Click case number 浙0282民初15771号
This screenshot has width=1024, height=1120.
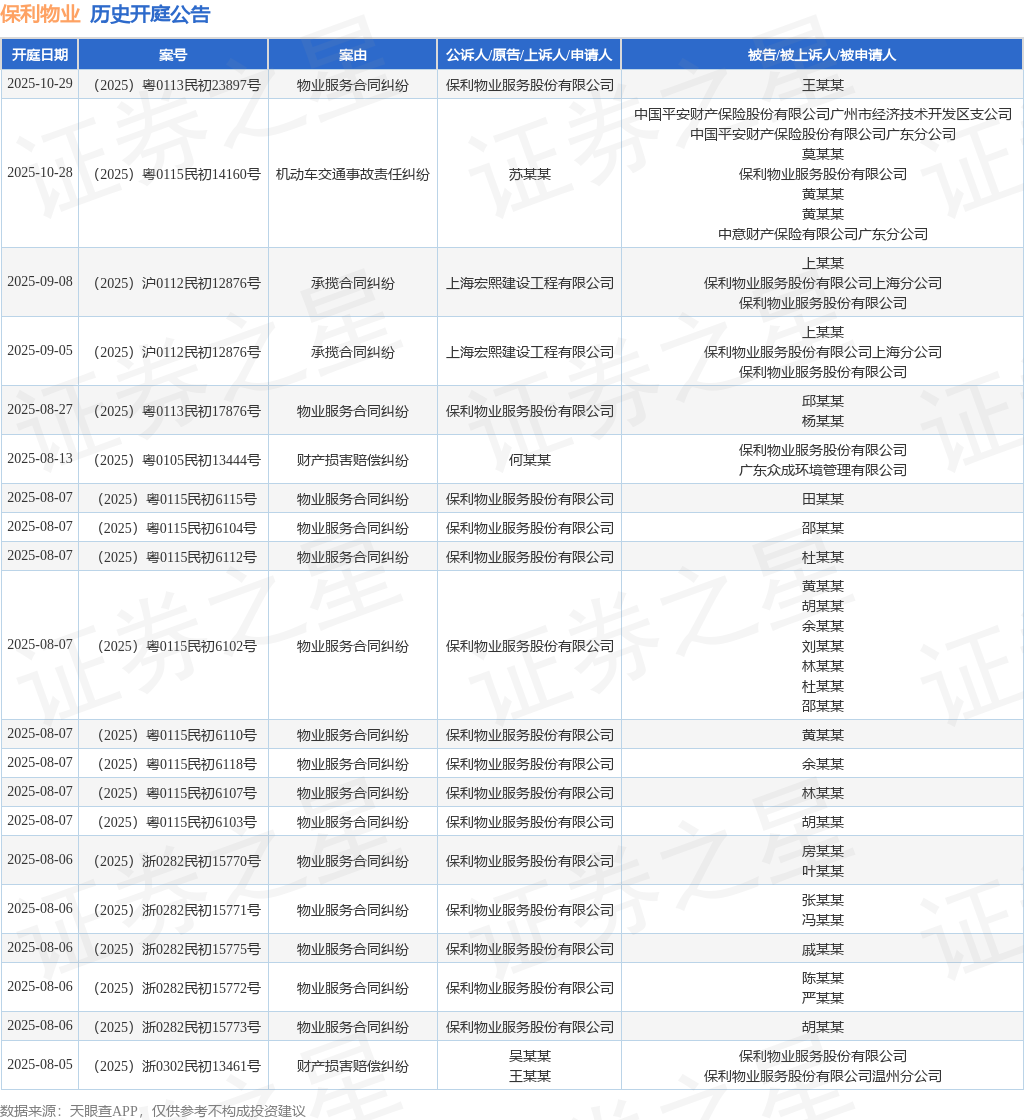(177, 911)
